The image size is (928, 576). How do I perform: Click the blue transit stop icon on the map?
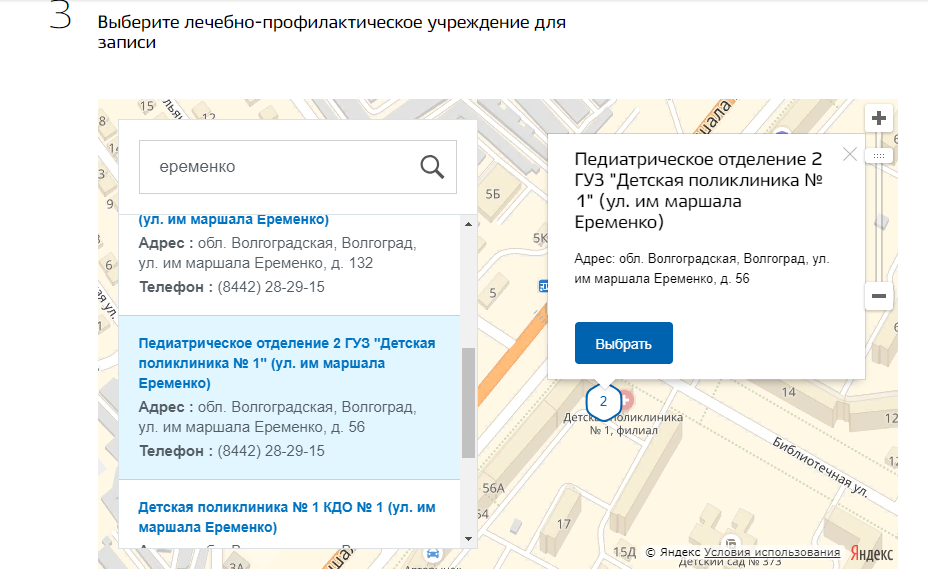pyautogui.click(x=543, y=287)
